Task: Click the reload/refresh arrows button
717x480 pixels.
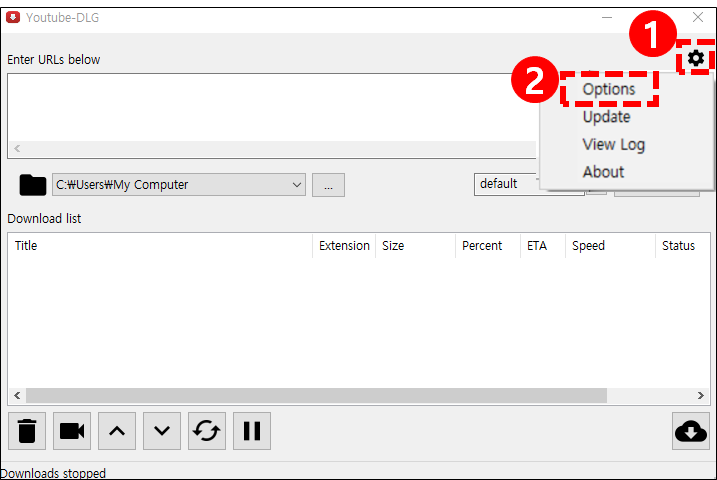Action: [207, 431]
